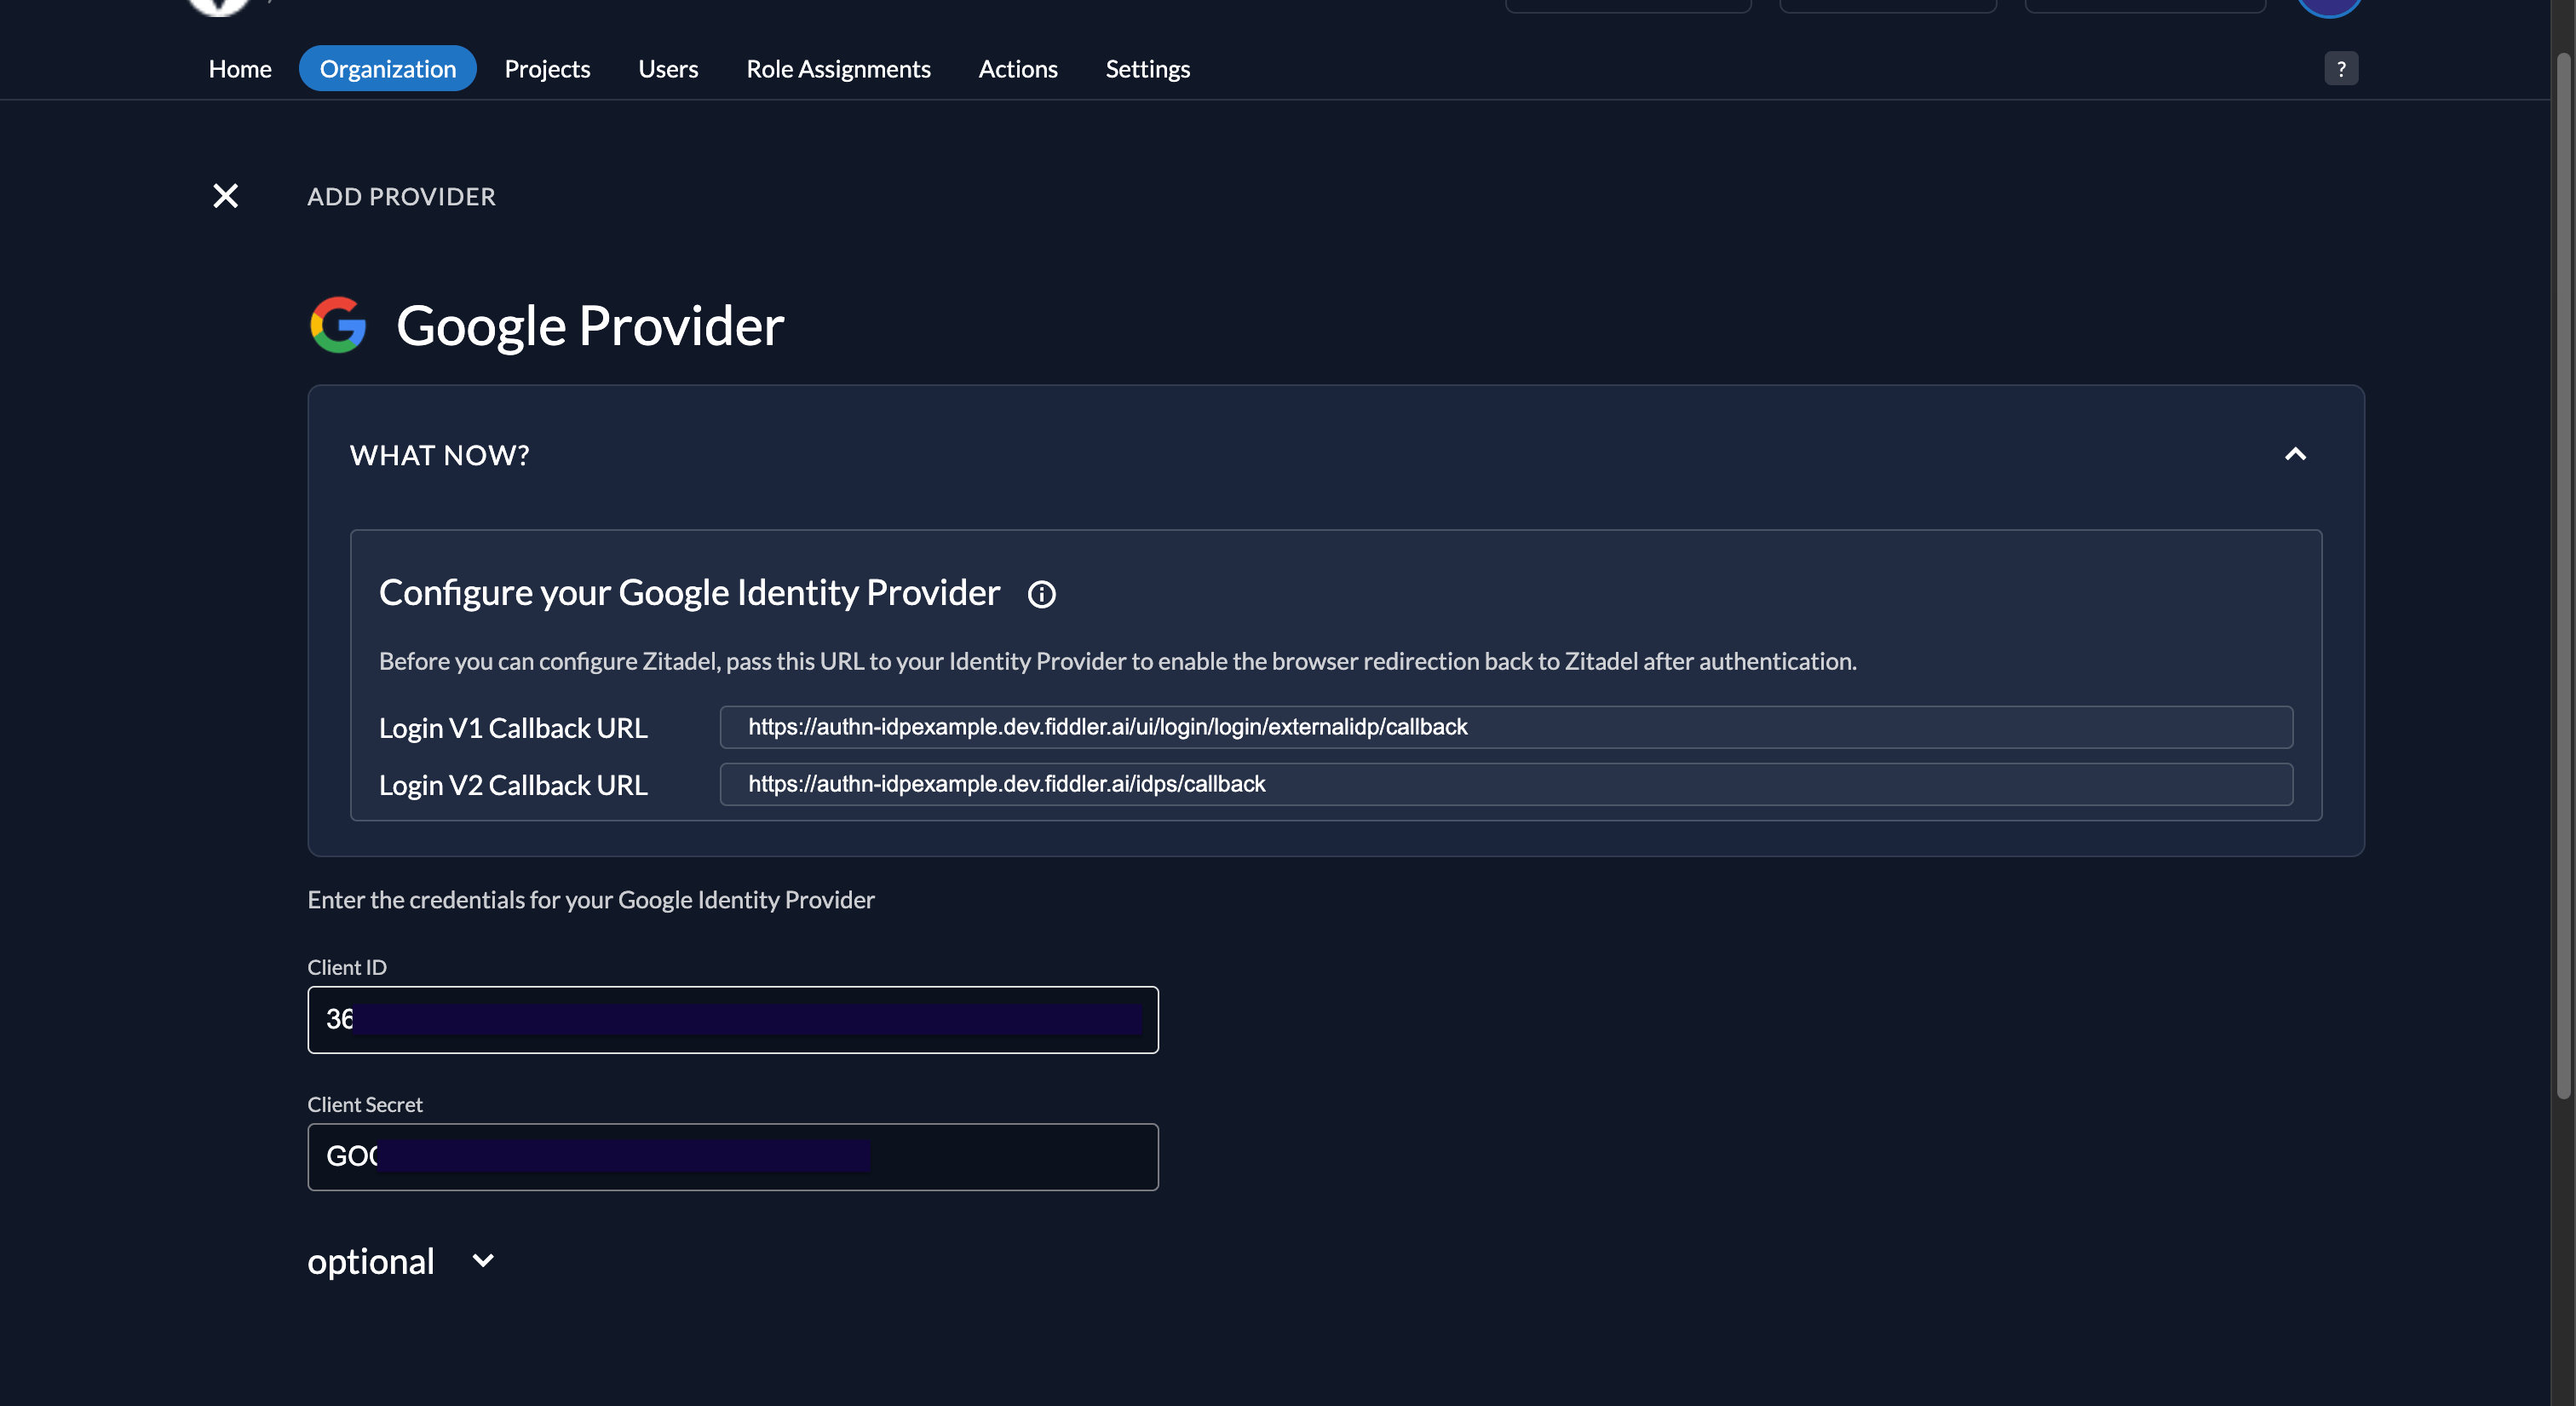Open the Role Assignments tab
The height and width of the screenshot is (1406, 2576).
click(x=838, y=69)
